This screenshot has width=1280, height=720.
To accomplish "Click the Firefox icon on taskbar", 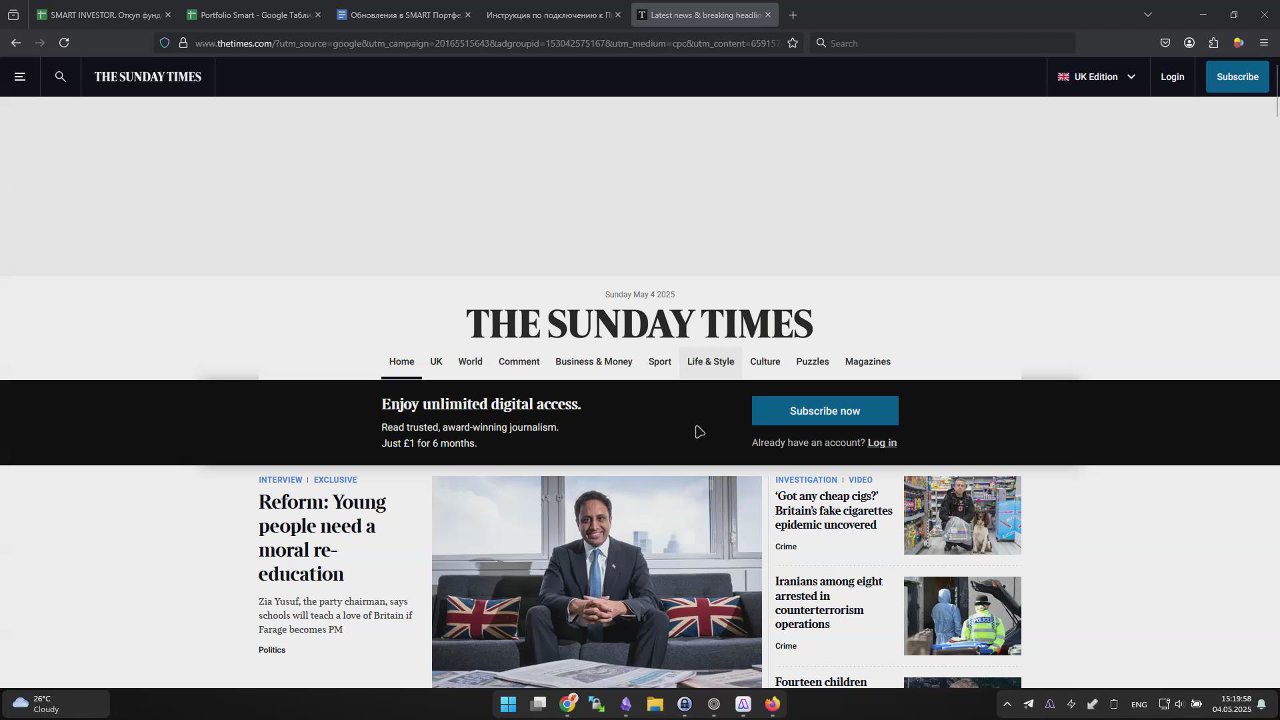I will coord(772,704).
